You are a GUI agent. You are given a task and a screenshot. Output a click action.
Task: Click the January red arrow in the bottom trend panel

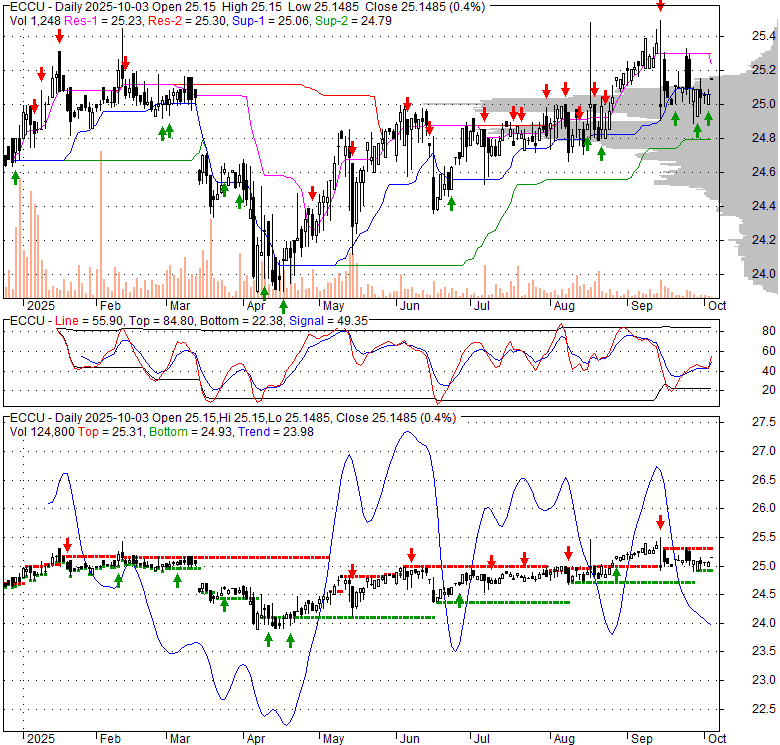tap(67, 541)
